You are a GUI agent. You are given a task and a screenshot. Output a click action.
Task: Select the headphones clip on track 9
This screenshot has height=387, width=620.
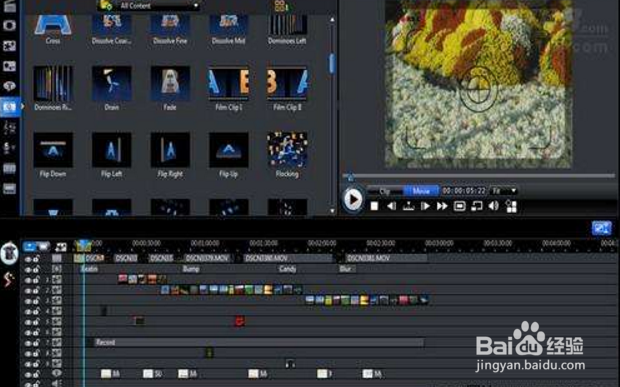(x=290, y=363)
